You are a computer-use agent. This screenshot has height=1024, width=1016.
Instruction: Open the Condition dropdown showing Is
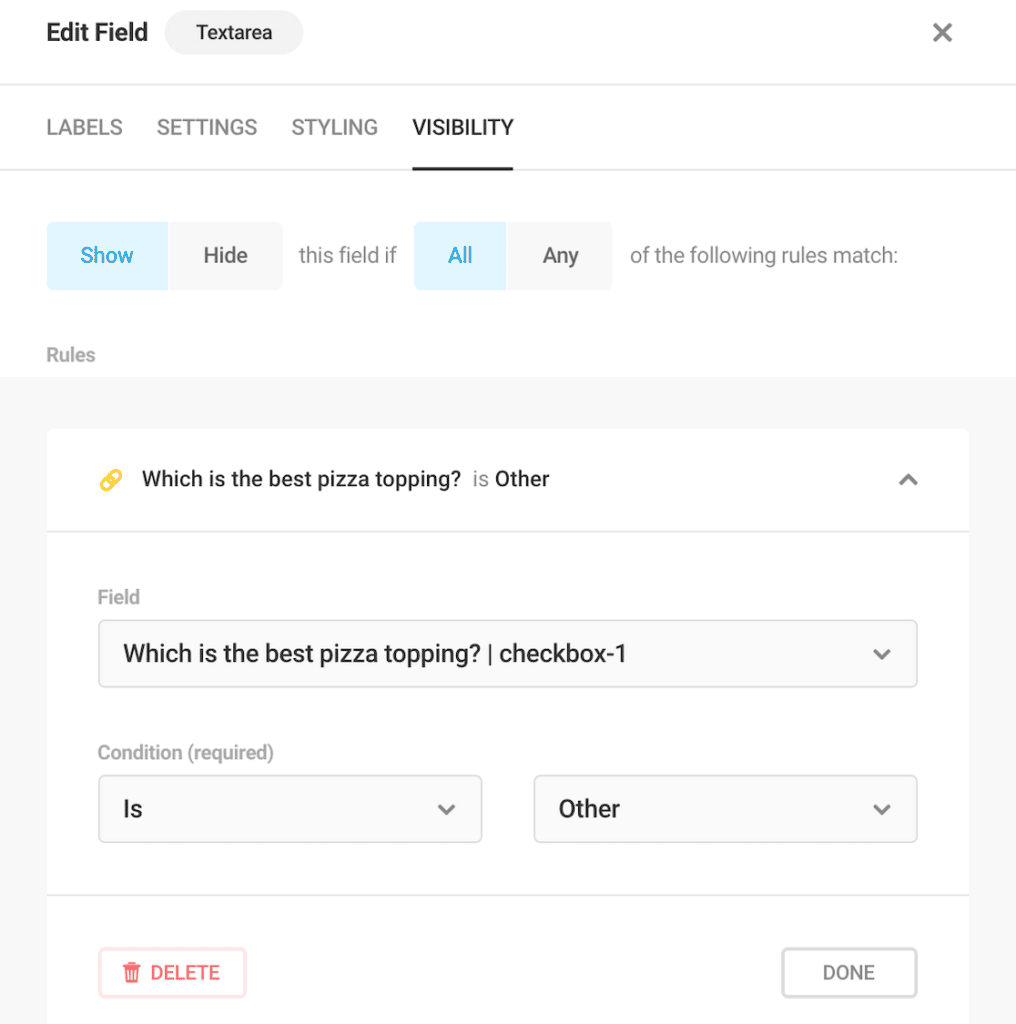click(290, 809)
